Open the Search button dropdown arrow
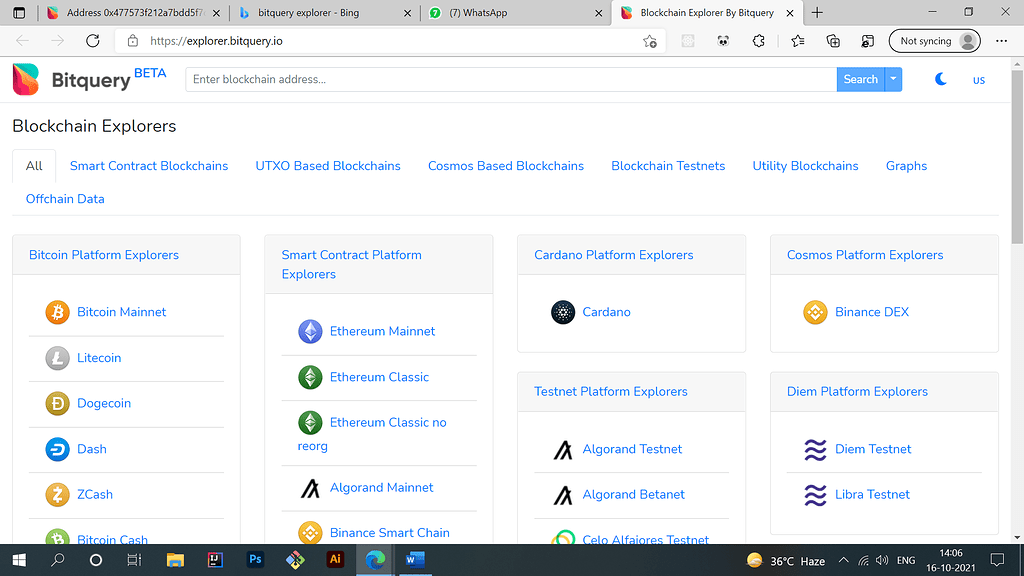Viewport: 1024px width, 576px height. pyautogui.click(x=895, y=78)
